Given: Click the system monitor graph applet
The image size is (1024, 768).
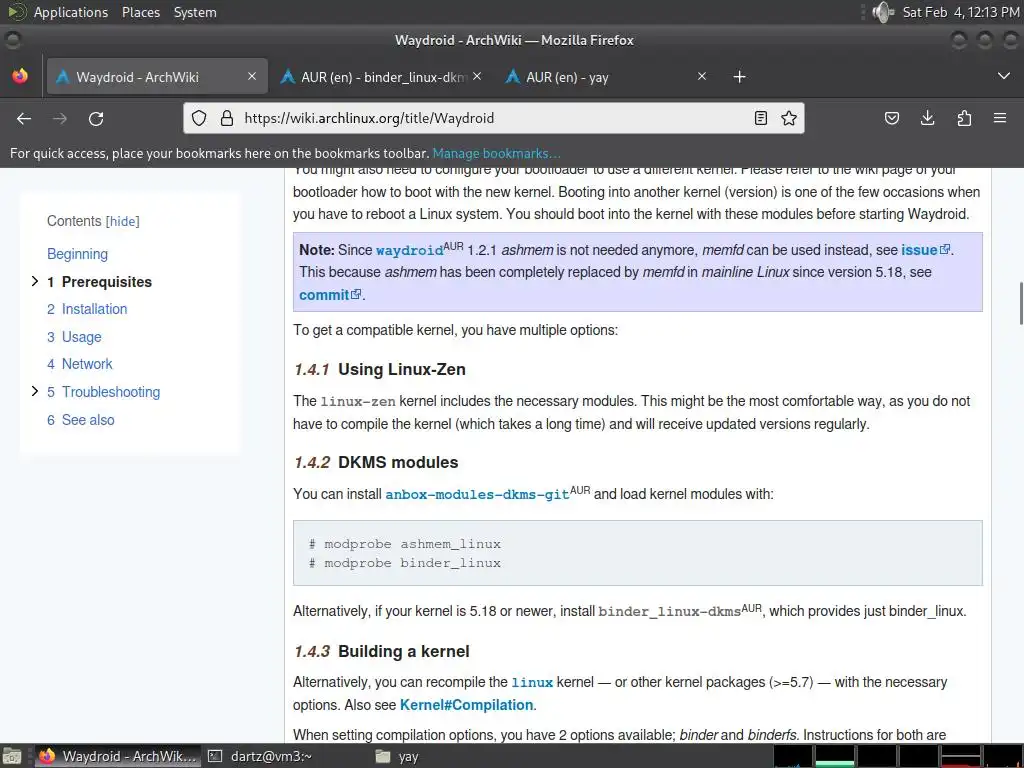Looking at the screenshot, I should click(x=897, y=756).
